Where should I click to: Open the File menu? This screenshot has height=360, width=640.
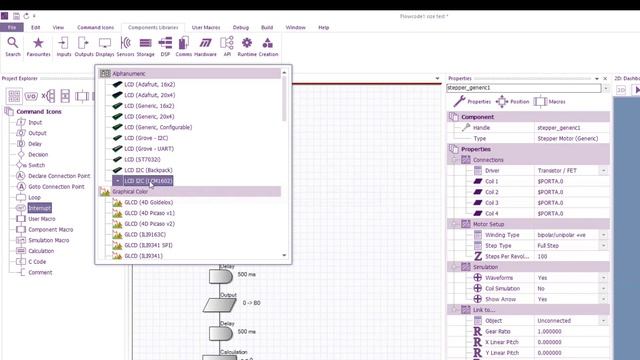coord(12,27)
